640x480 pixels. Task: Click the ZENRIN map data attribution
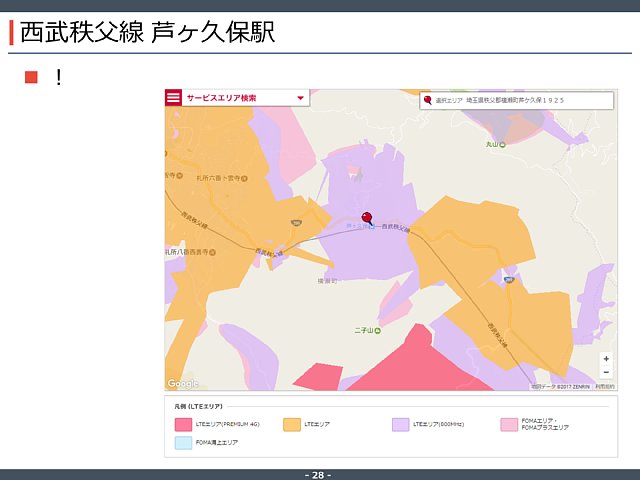pos(560,386)
